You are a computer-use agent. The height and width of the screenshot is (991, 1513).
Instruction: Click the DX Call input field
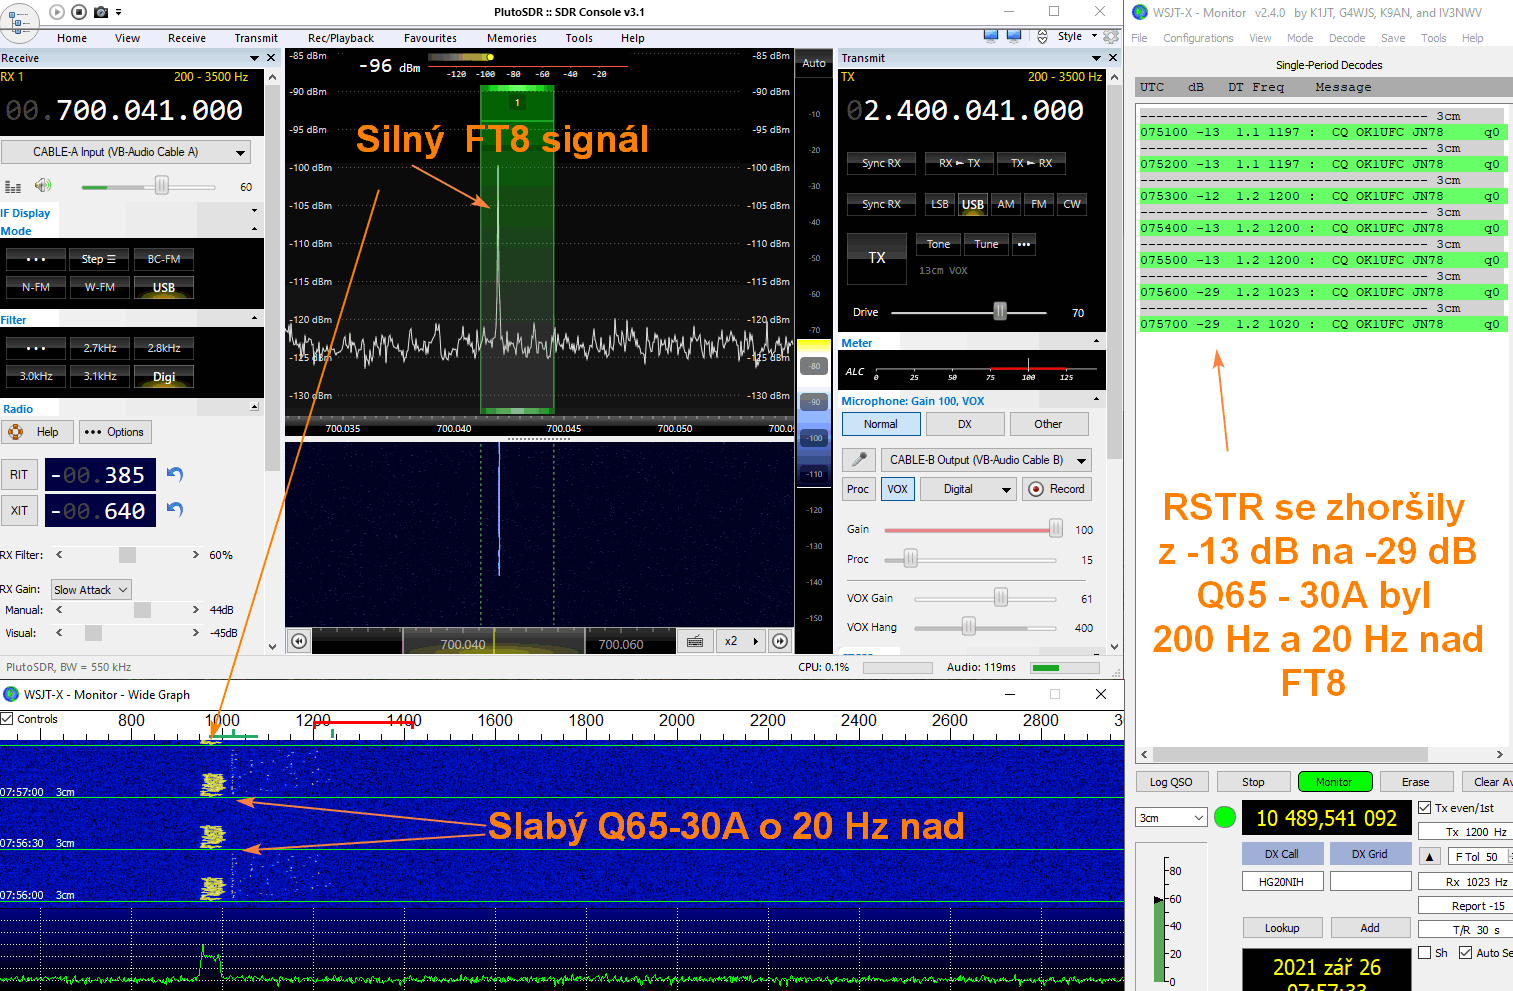1282,881
